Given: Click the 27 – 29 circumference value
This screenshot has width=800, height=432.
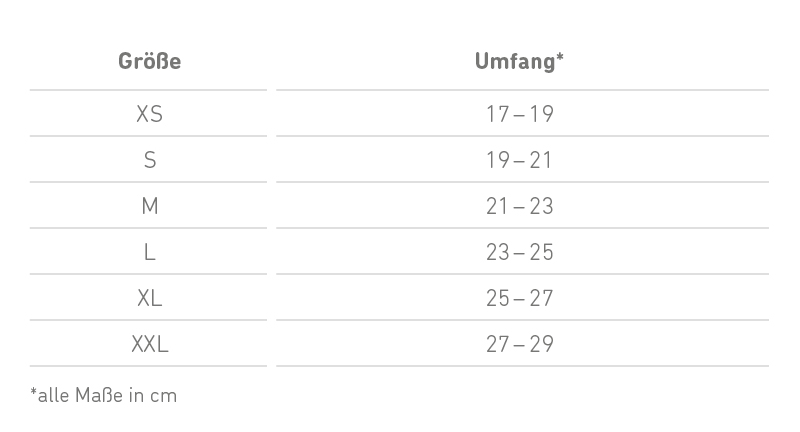Looking at the screenshot, I should pyautogui.click(x=520, y=344).
